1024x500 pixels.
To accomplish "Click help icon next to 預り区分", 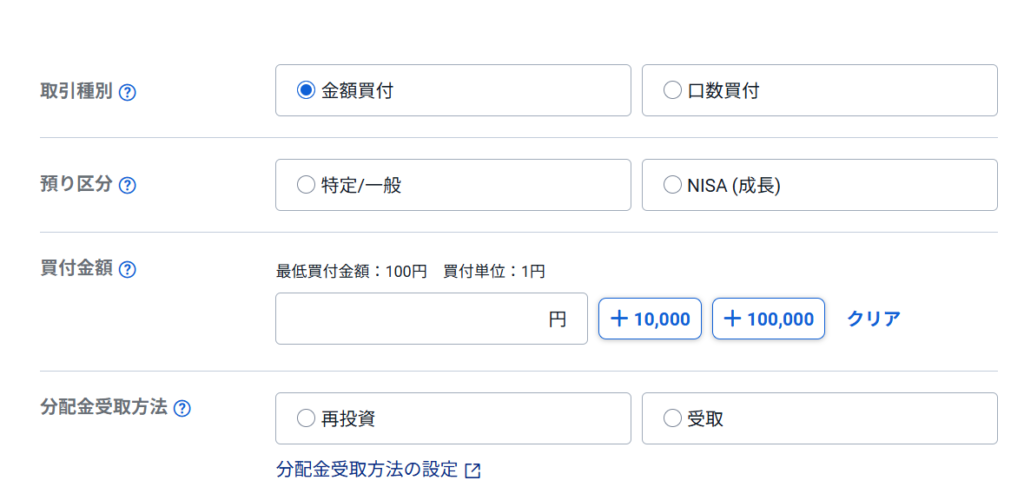I will (127, 186).
